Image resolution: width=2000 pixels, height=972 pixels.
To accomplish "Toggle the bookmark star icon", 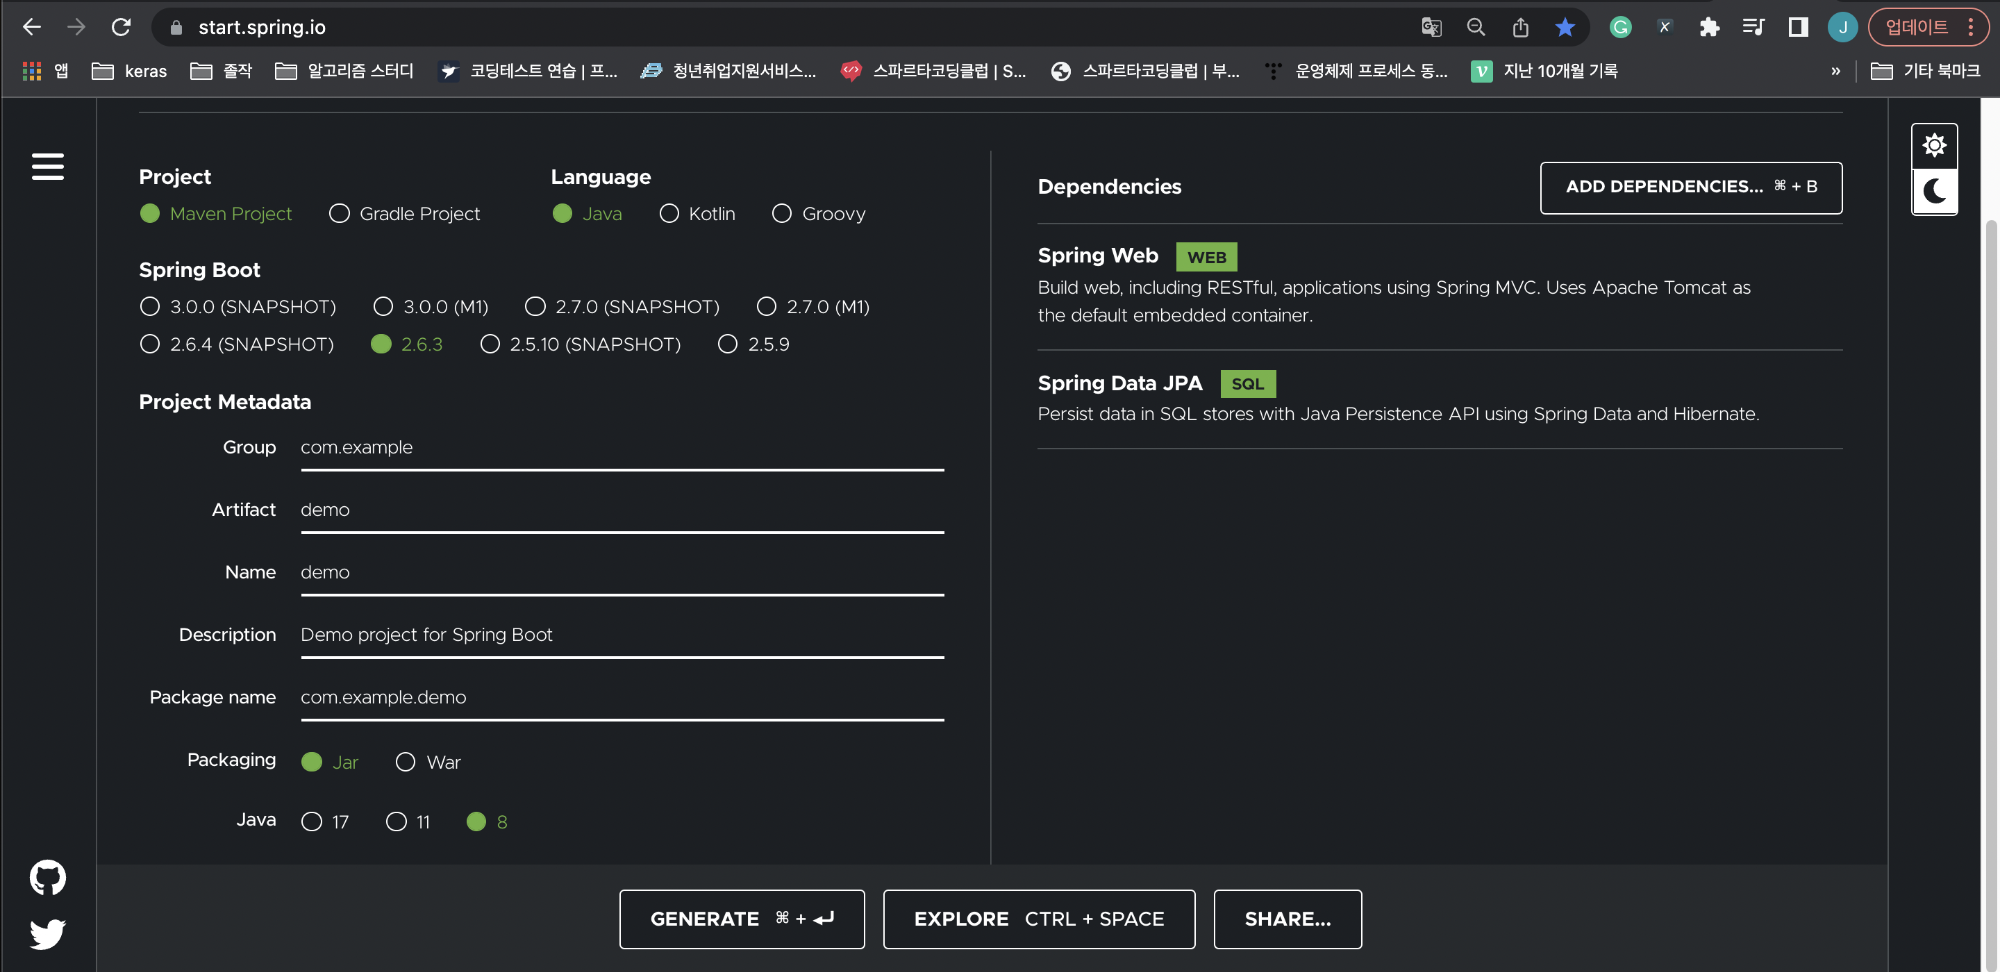I will click(x=1565, y=27).
